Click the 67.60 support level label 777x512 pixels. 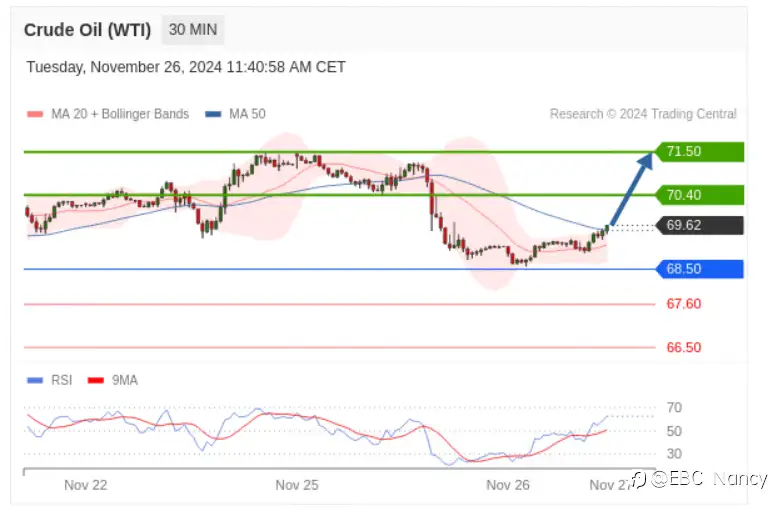pos(683,304)
